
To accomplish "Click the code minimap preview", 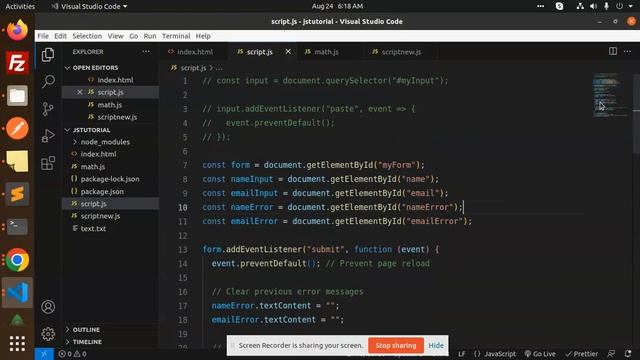I will click(x=611, y=96).
